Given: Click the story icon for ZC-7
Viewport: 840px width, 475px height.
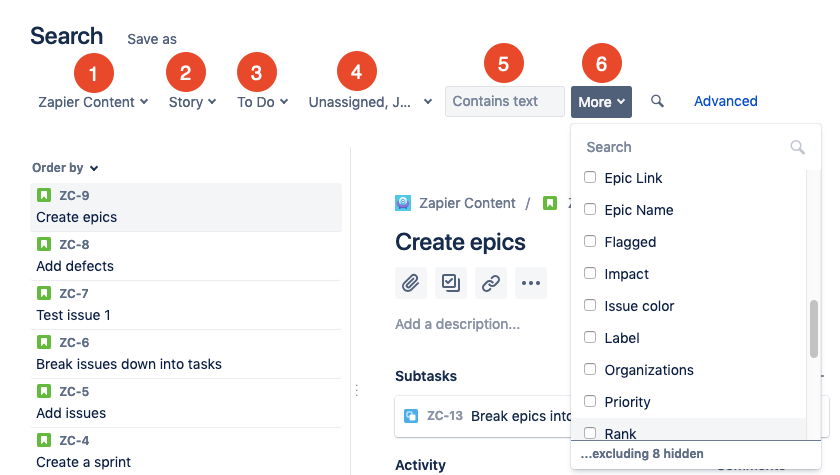Looking at the screenshot, I should tap(44, 293).
